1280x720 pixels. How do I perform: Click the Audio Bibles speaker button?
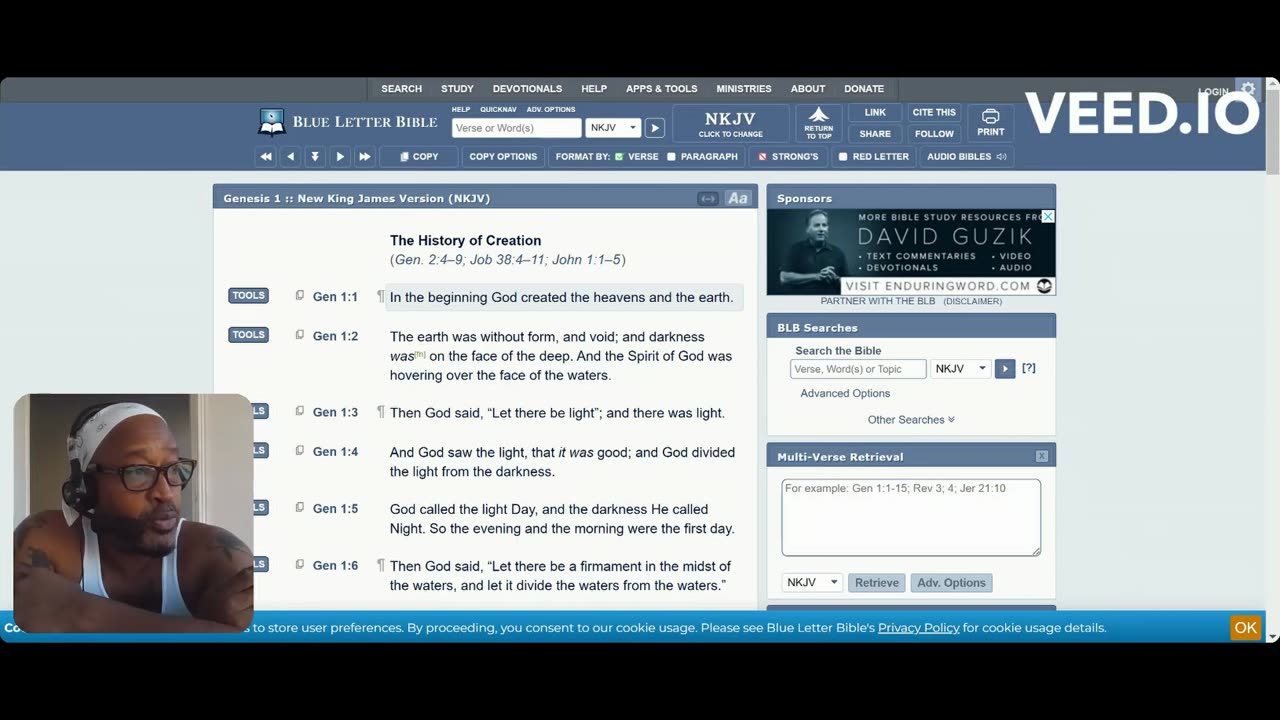tap(967, 157)
